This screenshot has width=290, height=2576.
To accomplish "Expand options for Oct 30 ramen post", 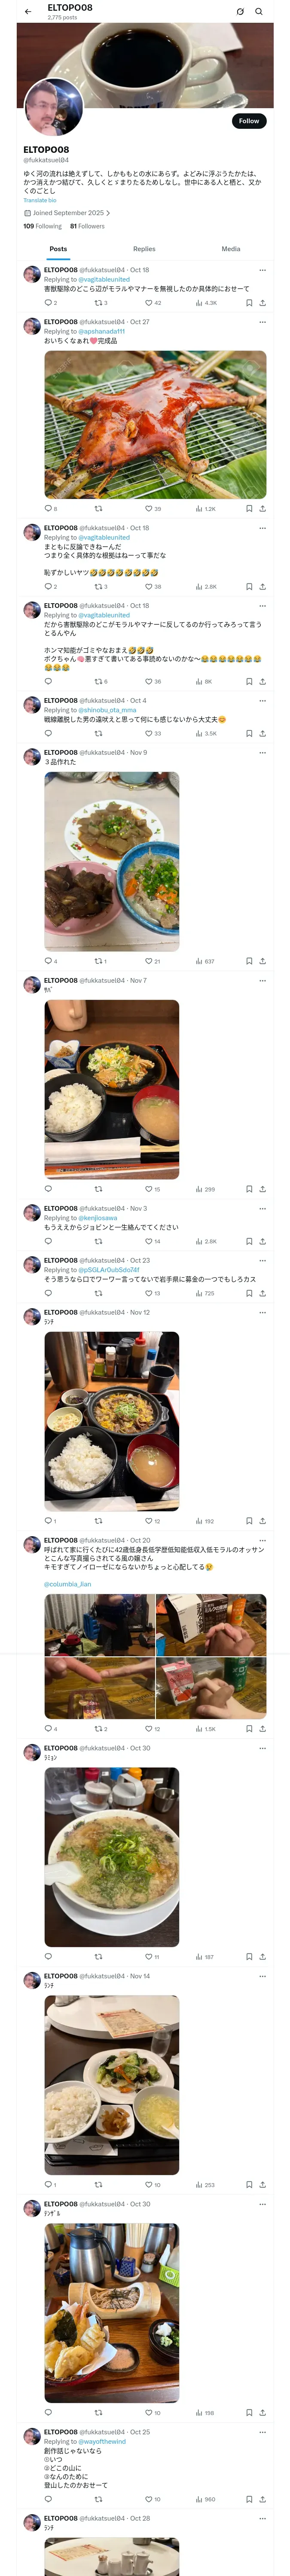I will [262, 1748].
